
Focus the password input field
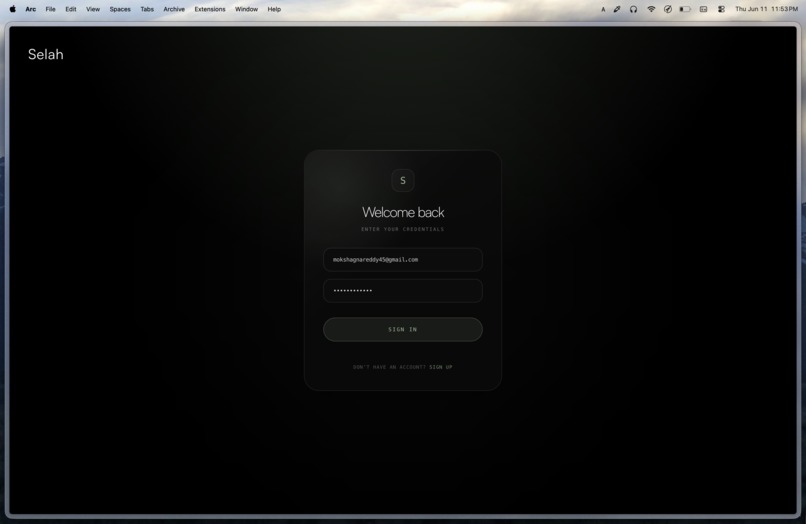coord(403,291)
